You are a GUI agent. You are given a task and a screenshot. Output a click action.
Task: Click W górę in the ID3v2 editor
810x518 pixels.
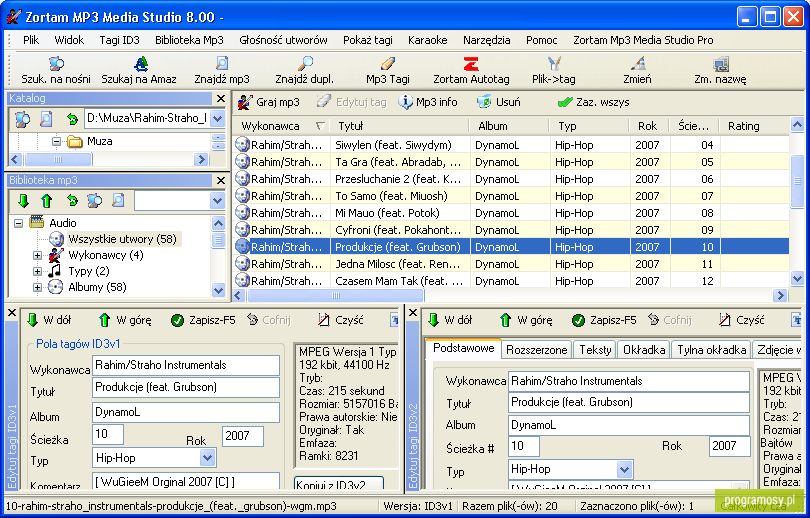click(x=526, y=320)
